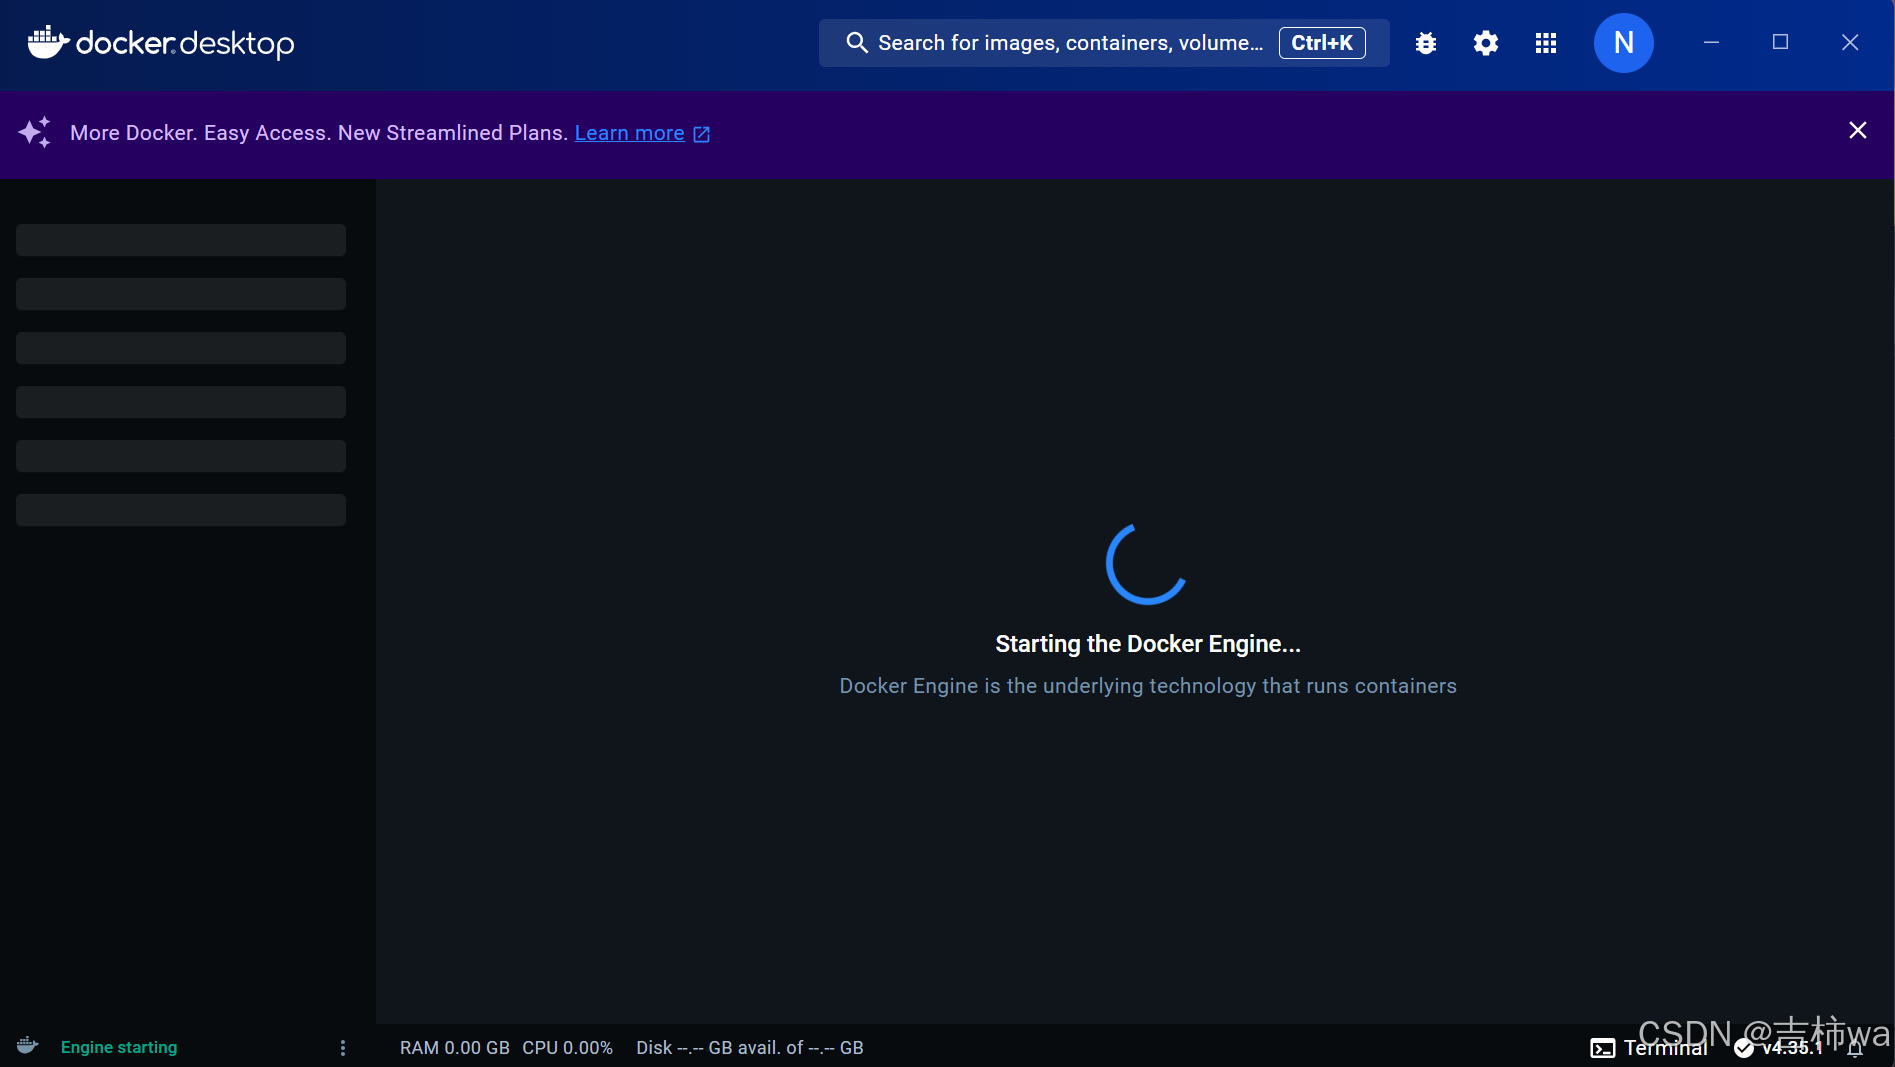Open the notifications bell
The image size is (1895, 1067).
pyautogui.click(x=1855, y=1048)
